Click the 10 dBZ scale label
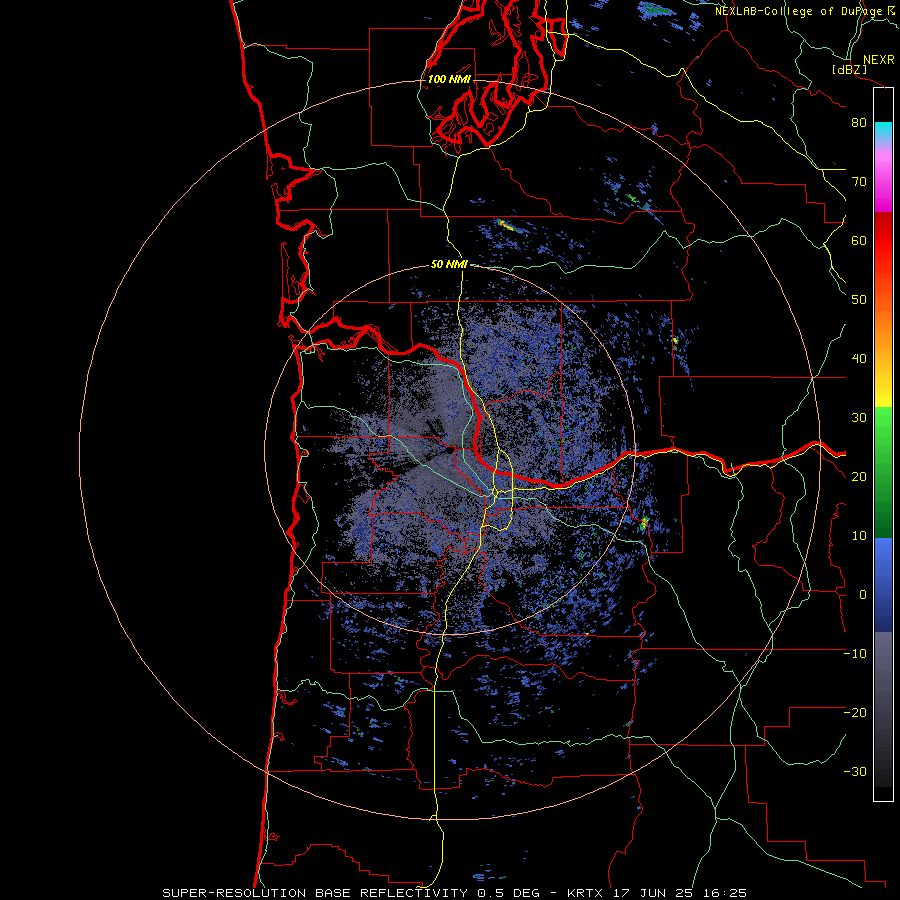 (859, 536)
